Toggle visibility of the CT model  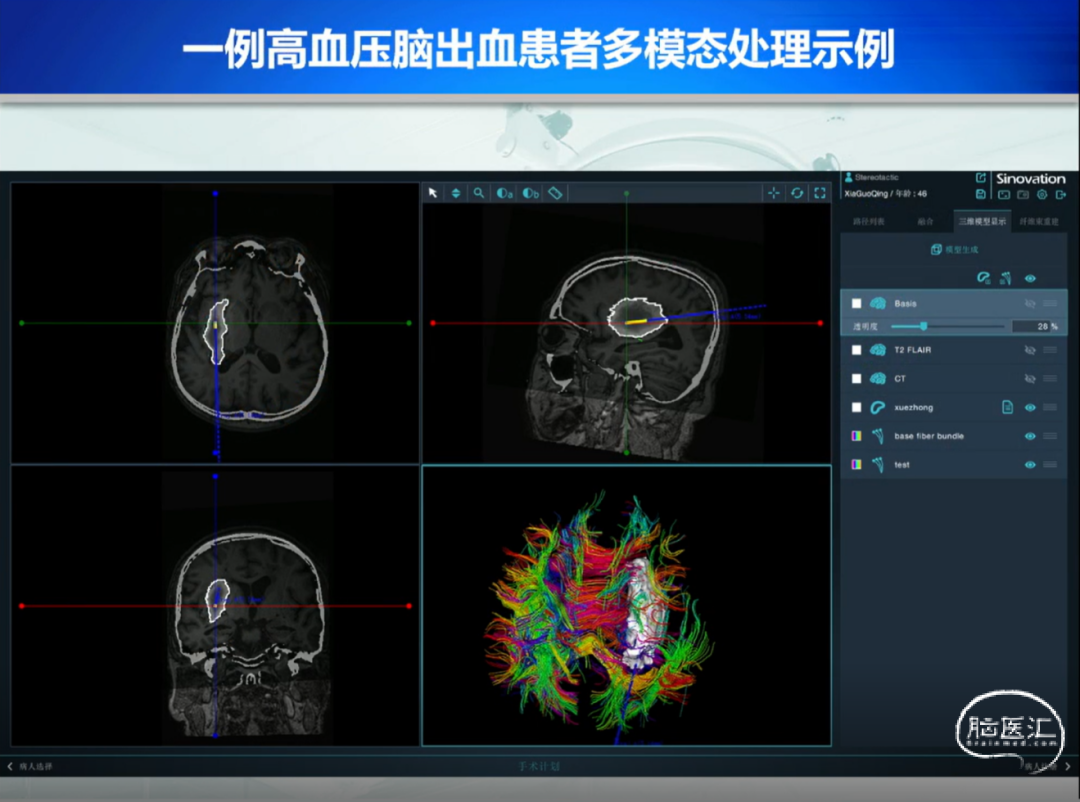coord(1029,379)
